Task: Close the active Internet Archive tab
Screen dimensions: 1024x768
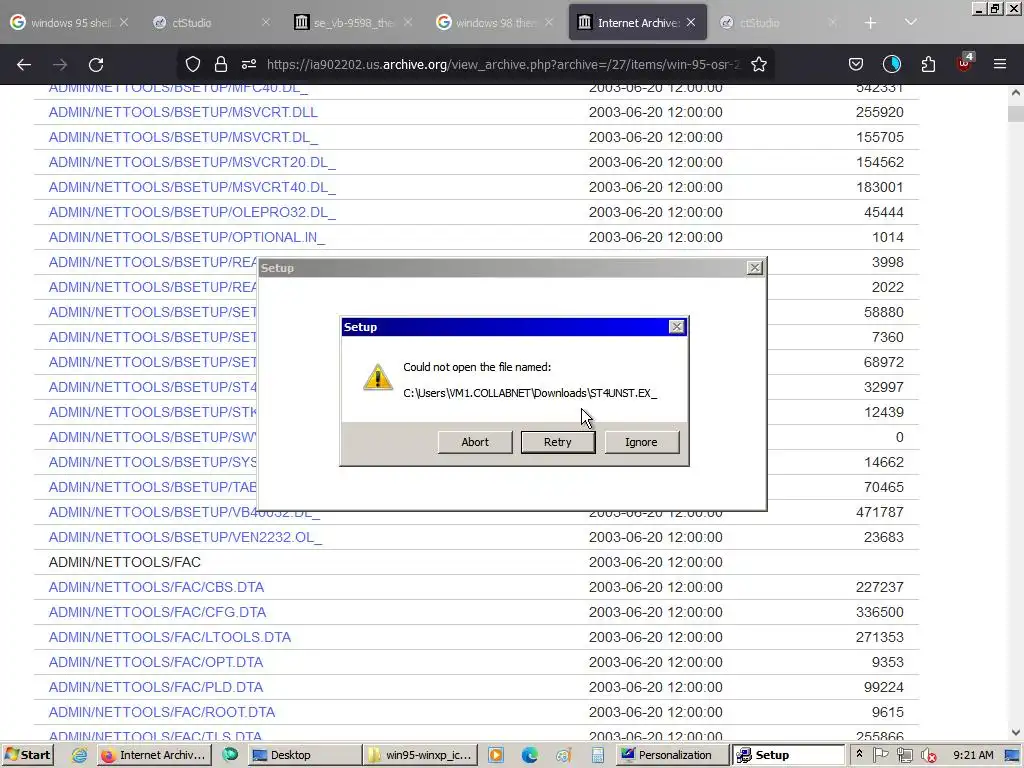Action: pyautogui.click(x=691, y=23)
